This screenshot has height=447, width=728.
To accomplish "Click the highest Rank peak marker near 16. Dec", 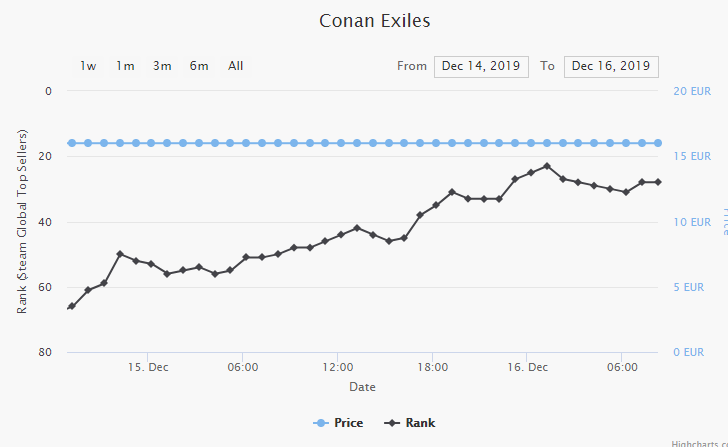I will (547, 166).
